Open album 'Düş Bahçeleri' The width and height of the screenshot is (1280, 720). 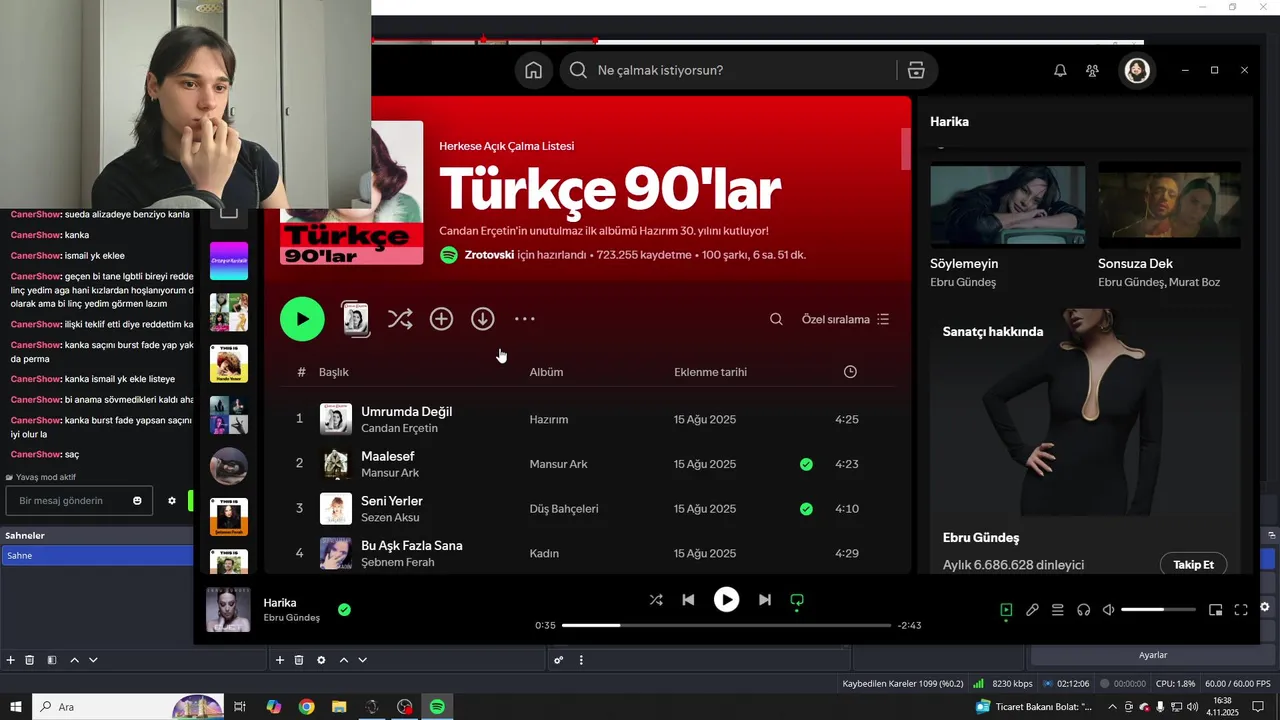point(564,508)
